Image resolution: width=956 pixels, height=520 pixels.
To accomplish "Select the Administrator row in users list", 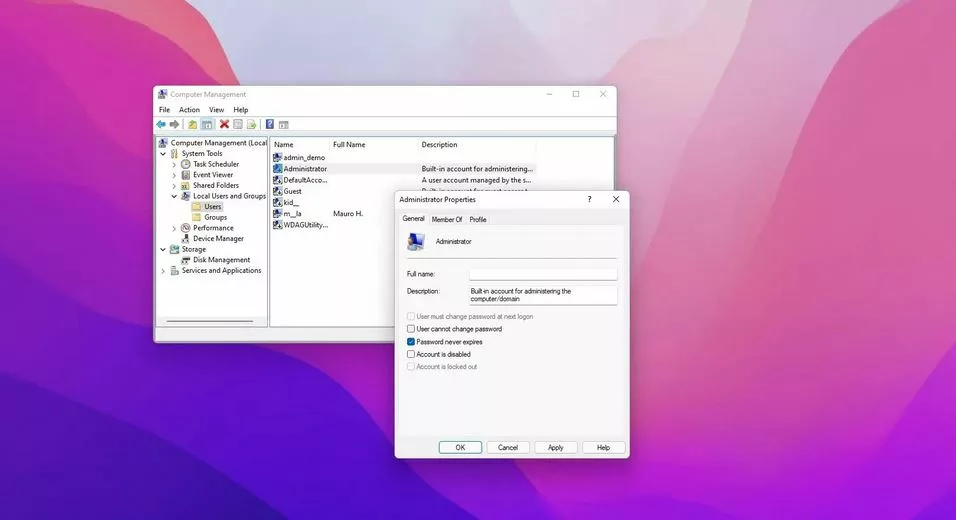I will coord(404,169).
